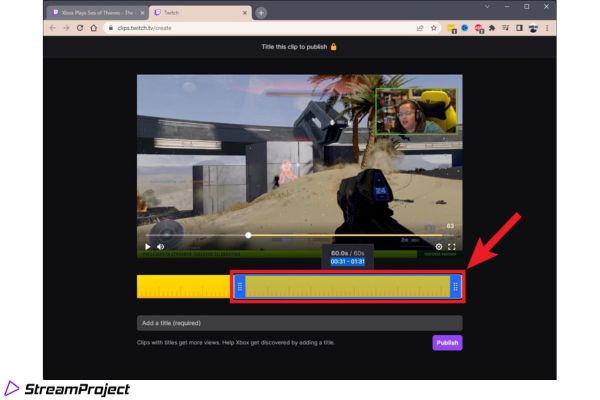The width and height of the screenshot is (600, 400).
Task: Open the media control toolbar icon
Action: (505, 28)
